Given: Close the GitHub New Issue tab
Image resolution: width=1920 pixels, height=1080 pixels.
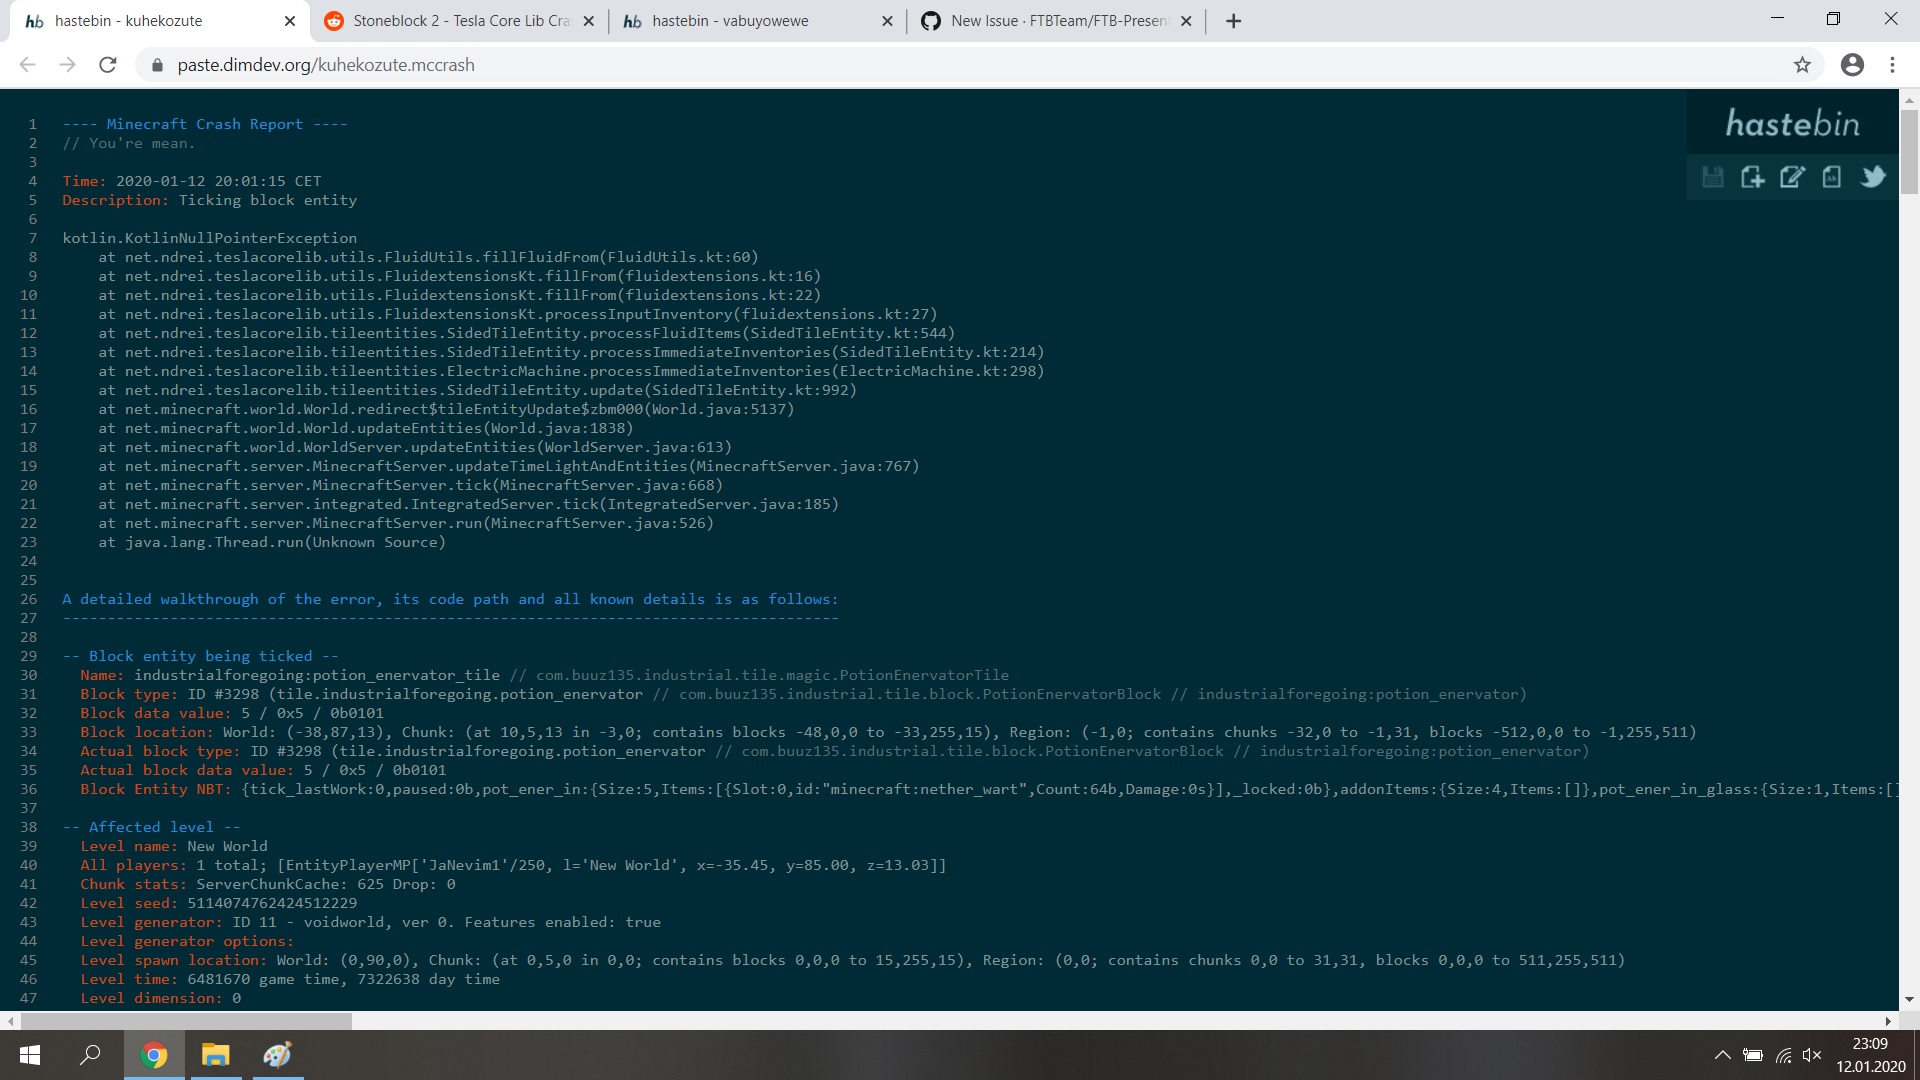Looking at the screenshot, I should (x=1186, y=21).
